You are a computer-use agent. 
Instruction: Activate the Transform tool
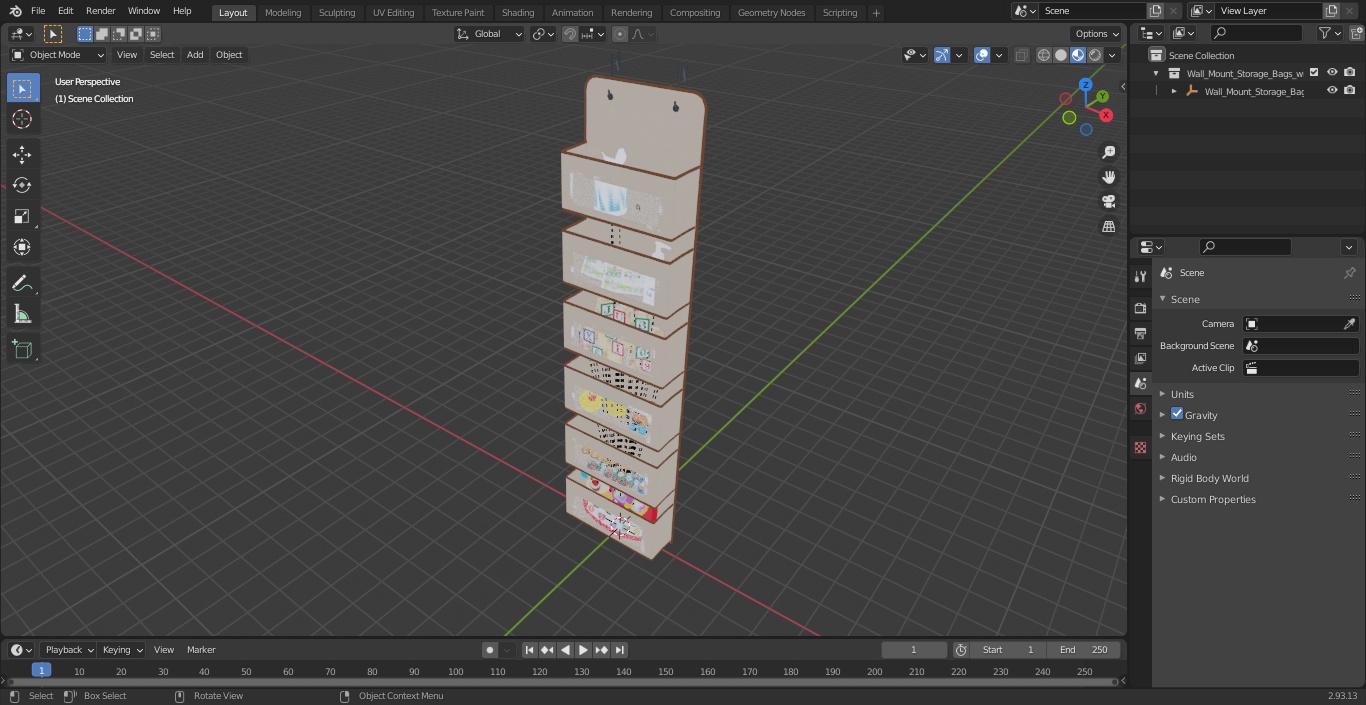point(22,247)
